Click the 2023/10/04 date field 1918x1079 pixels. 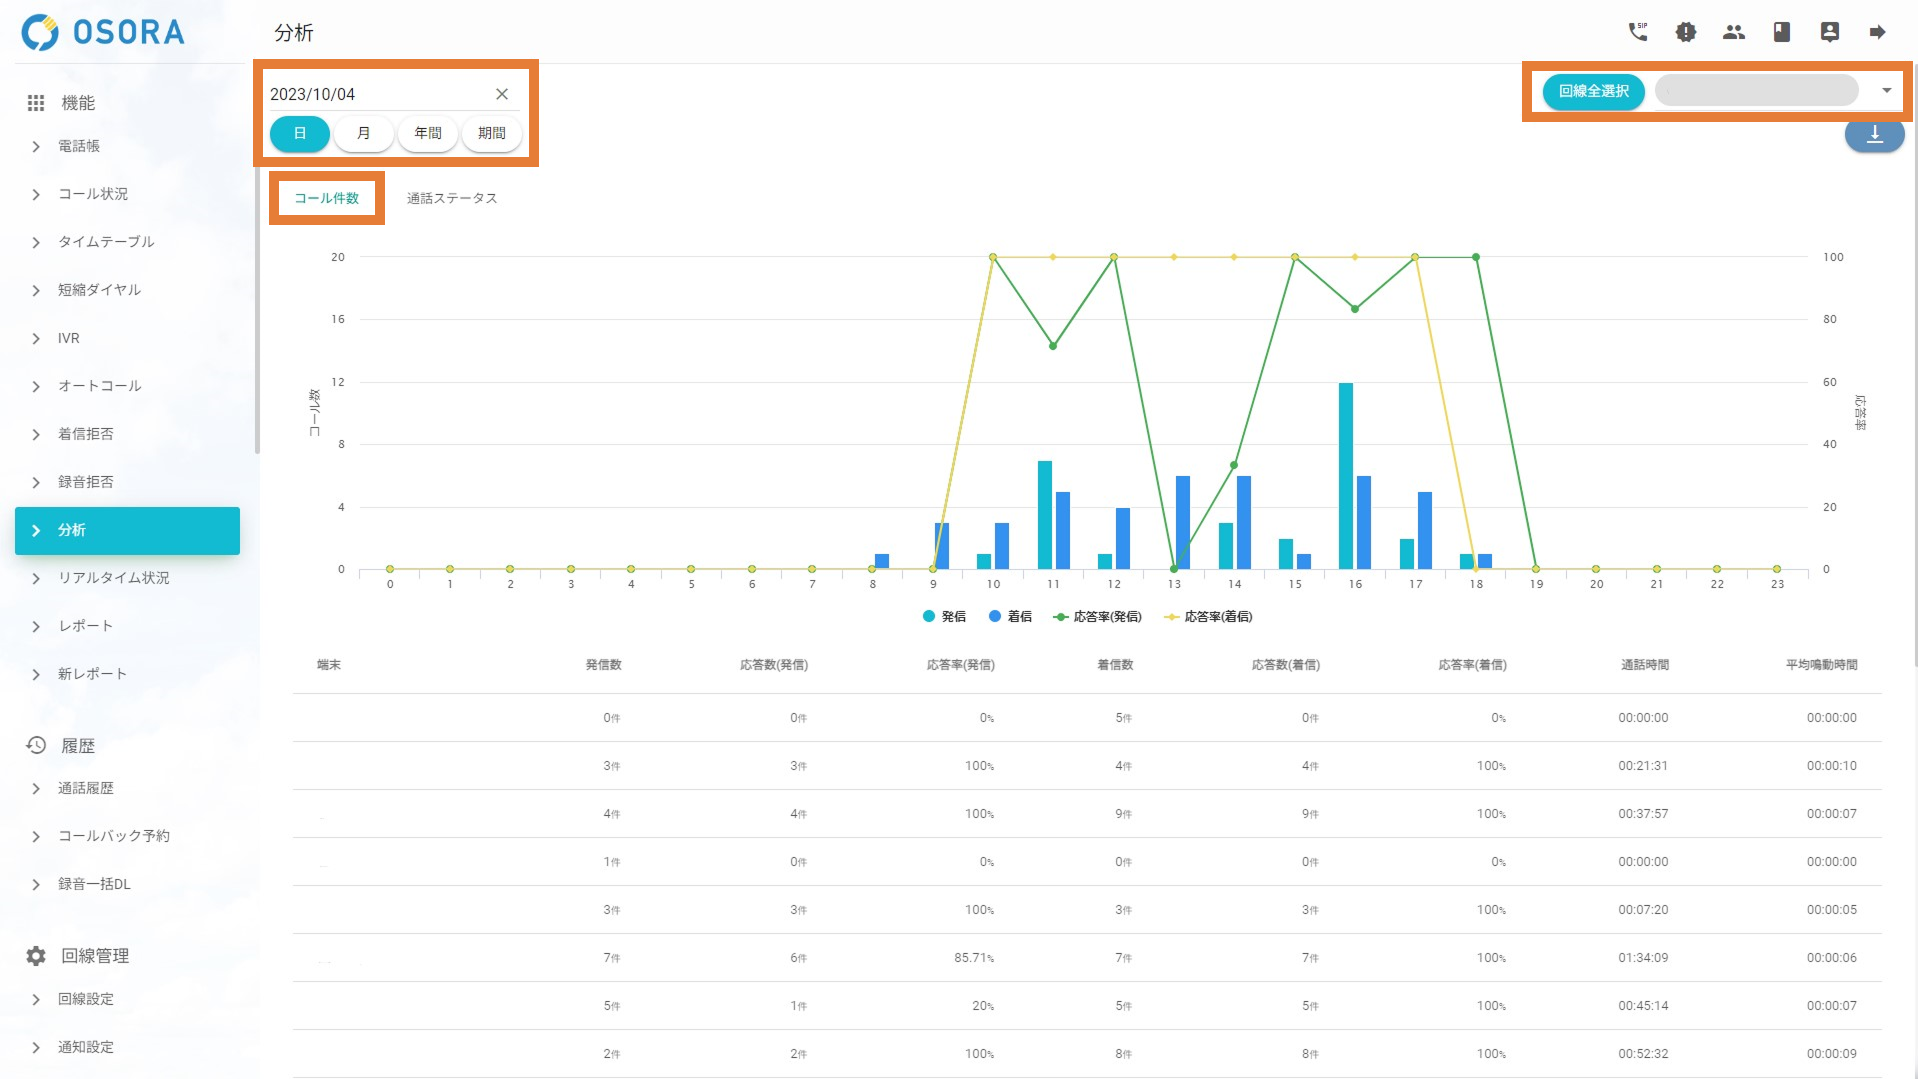(375, 94)
